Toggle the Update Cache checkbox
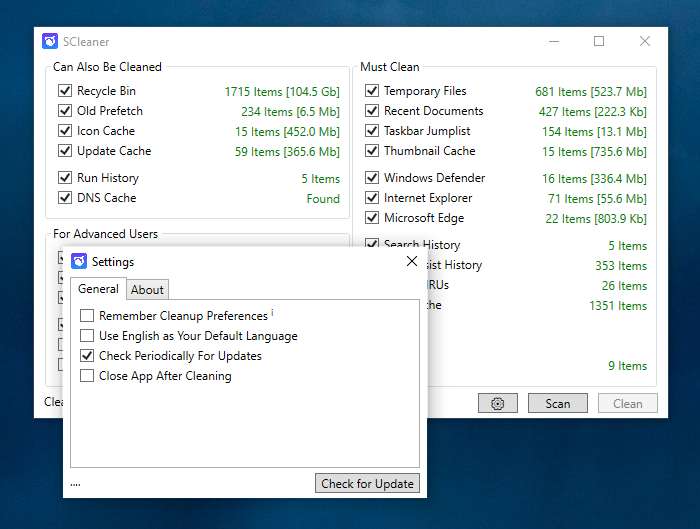This screenshot has height=529, width=700. tap(65, 150)
